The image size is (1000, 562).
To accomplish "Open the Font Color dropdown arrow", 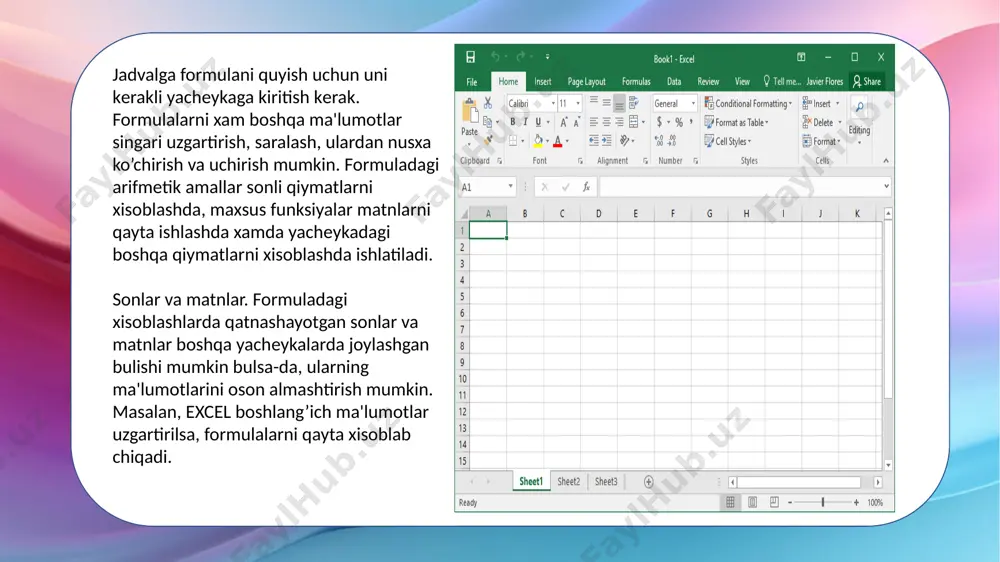I will 567,142.
